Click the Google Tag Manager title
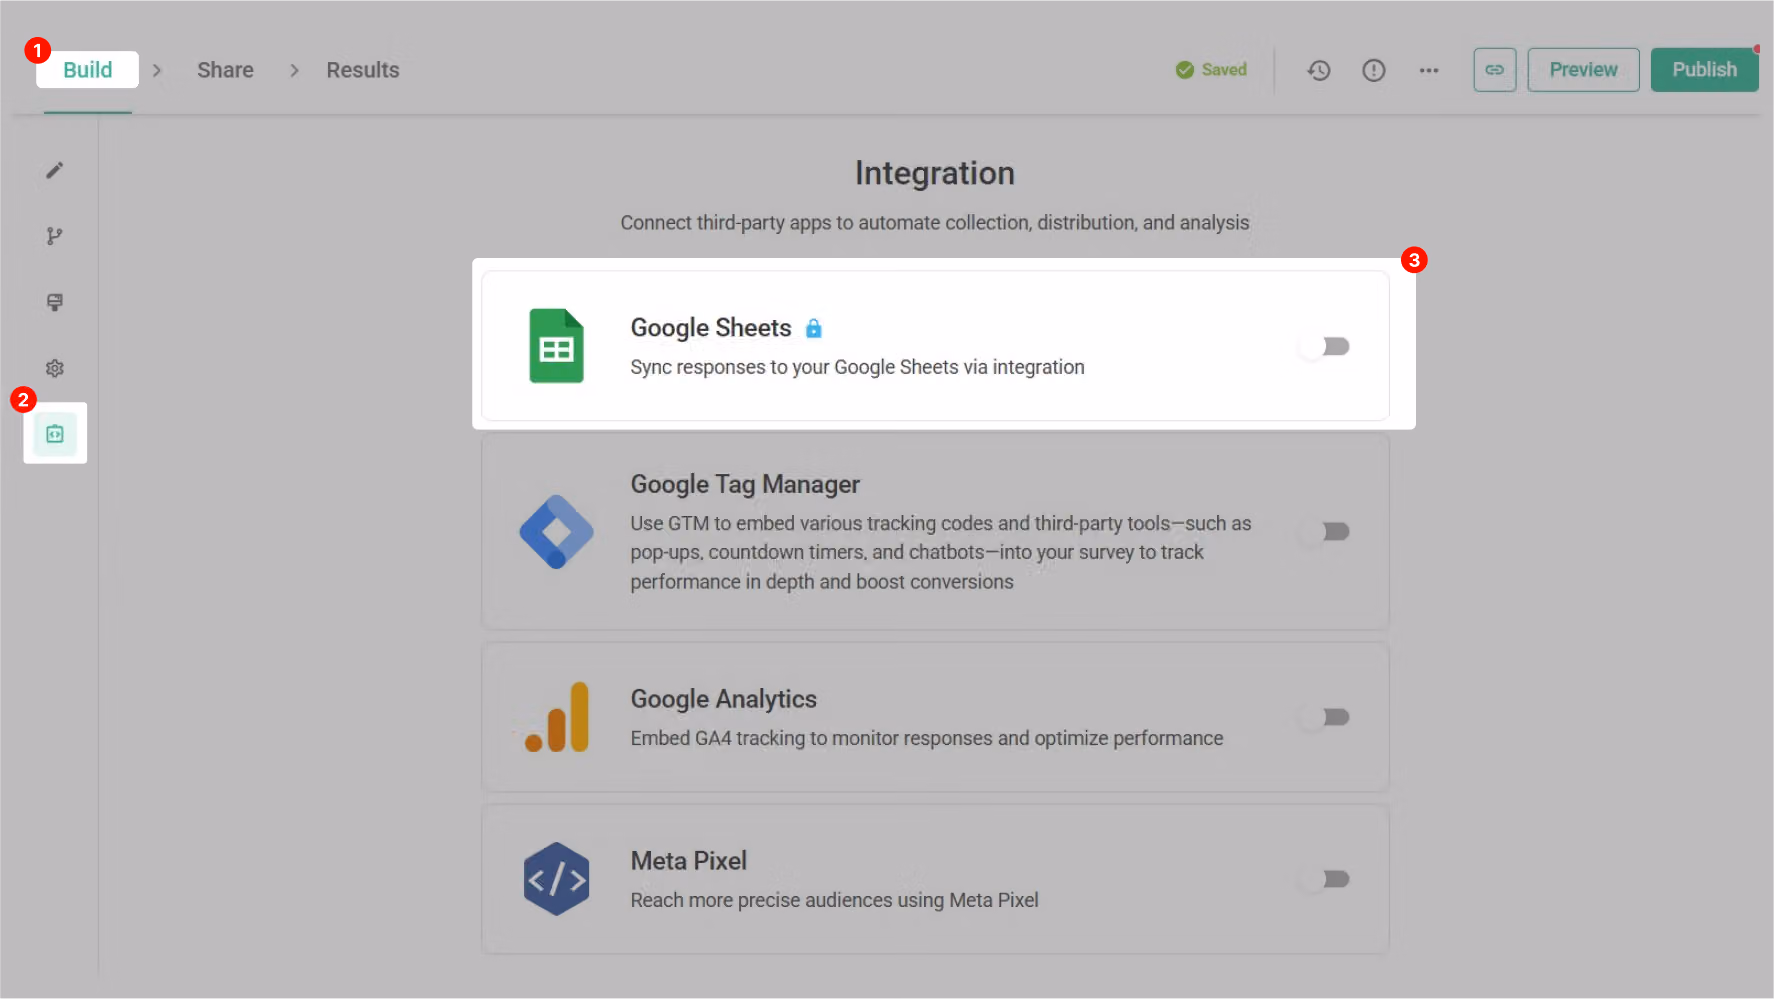Viewport: 1774px width, 999px height. coord(745,484)
